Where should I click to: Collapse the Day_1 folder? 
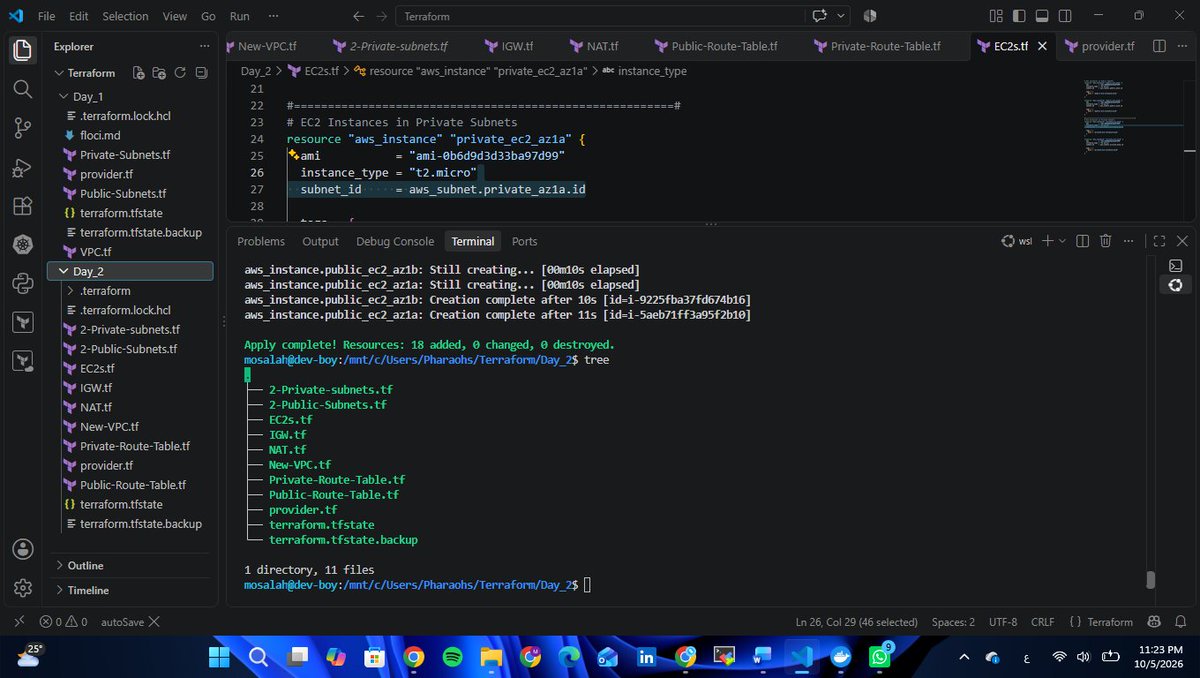click(x=65, y=96)
